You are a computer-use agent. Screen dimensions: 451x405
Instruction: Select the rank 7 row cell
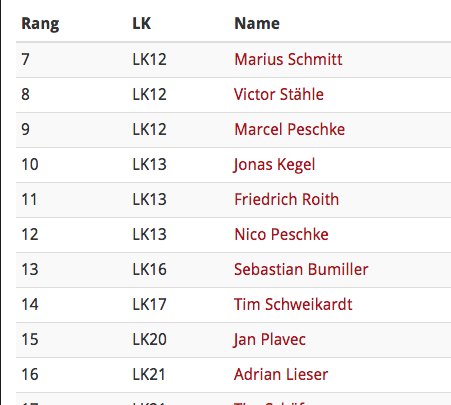click(26, 60)
